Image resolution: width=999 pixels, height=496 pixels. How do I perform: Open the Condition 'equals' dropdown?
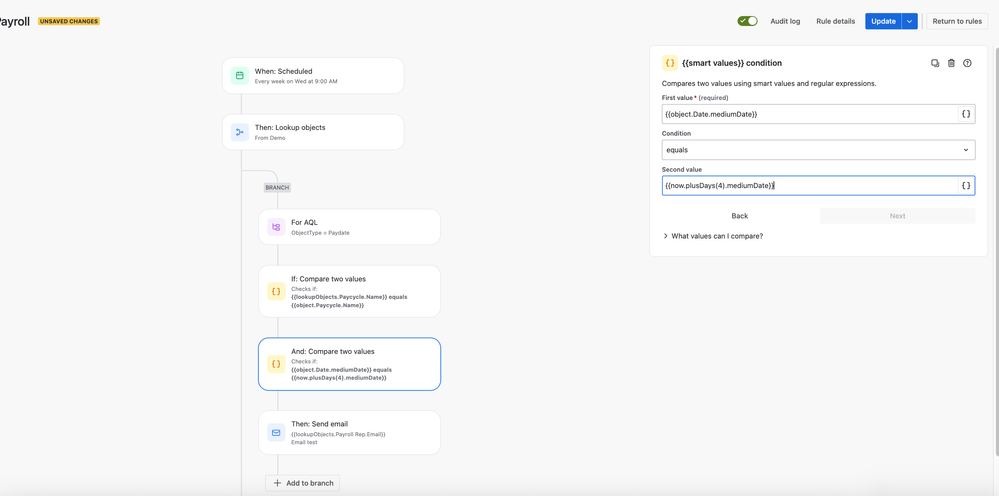818,150
